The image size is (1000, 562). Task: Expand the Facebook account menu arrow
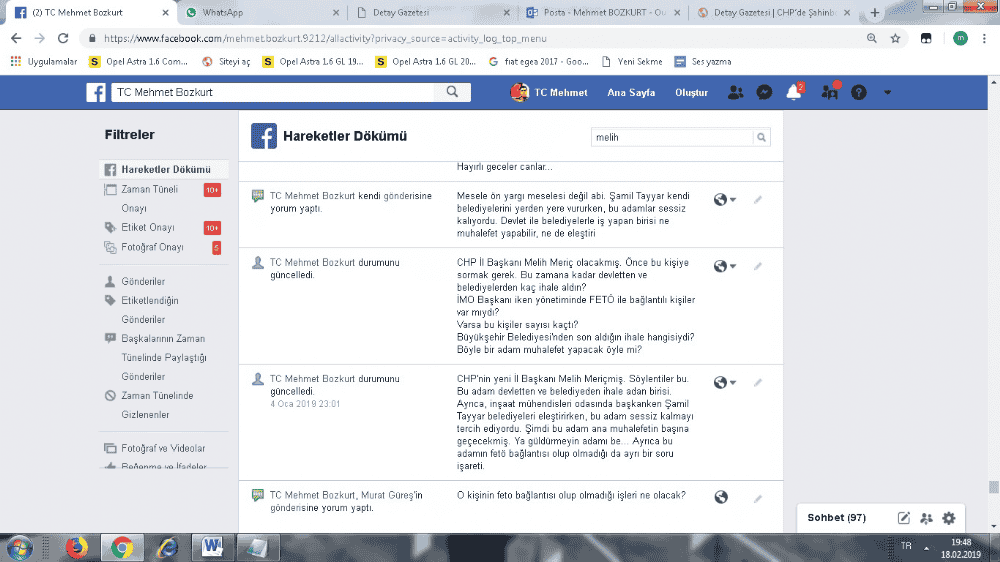tap(887, 92)
